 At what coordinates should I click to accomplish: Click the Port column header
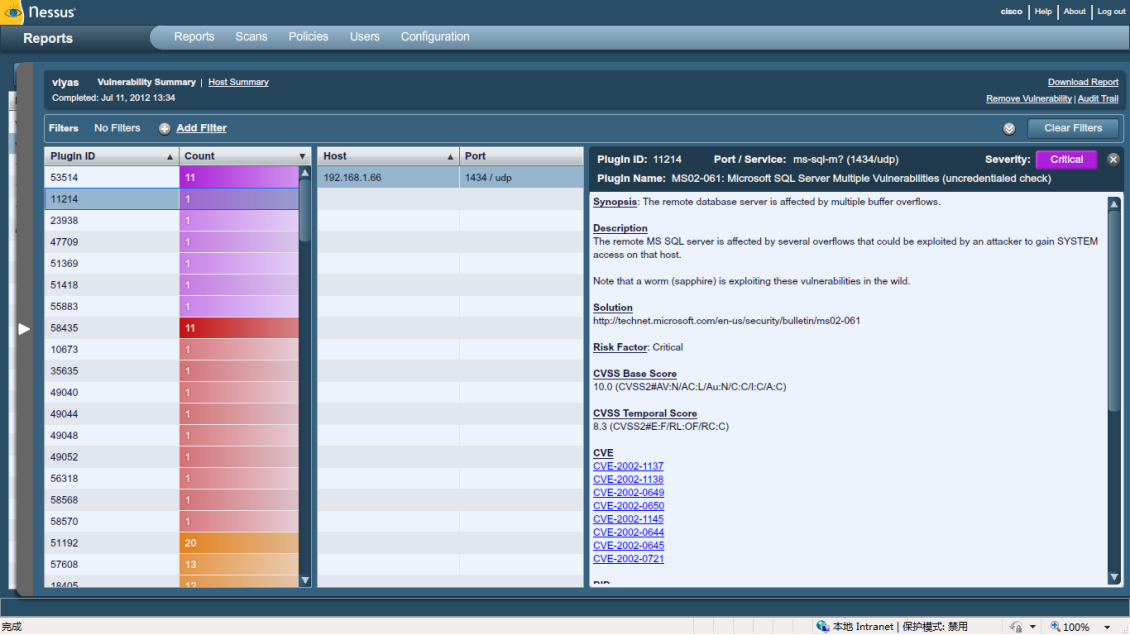point(521,156)
